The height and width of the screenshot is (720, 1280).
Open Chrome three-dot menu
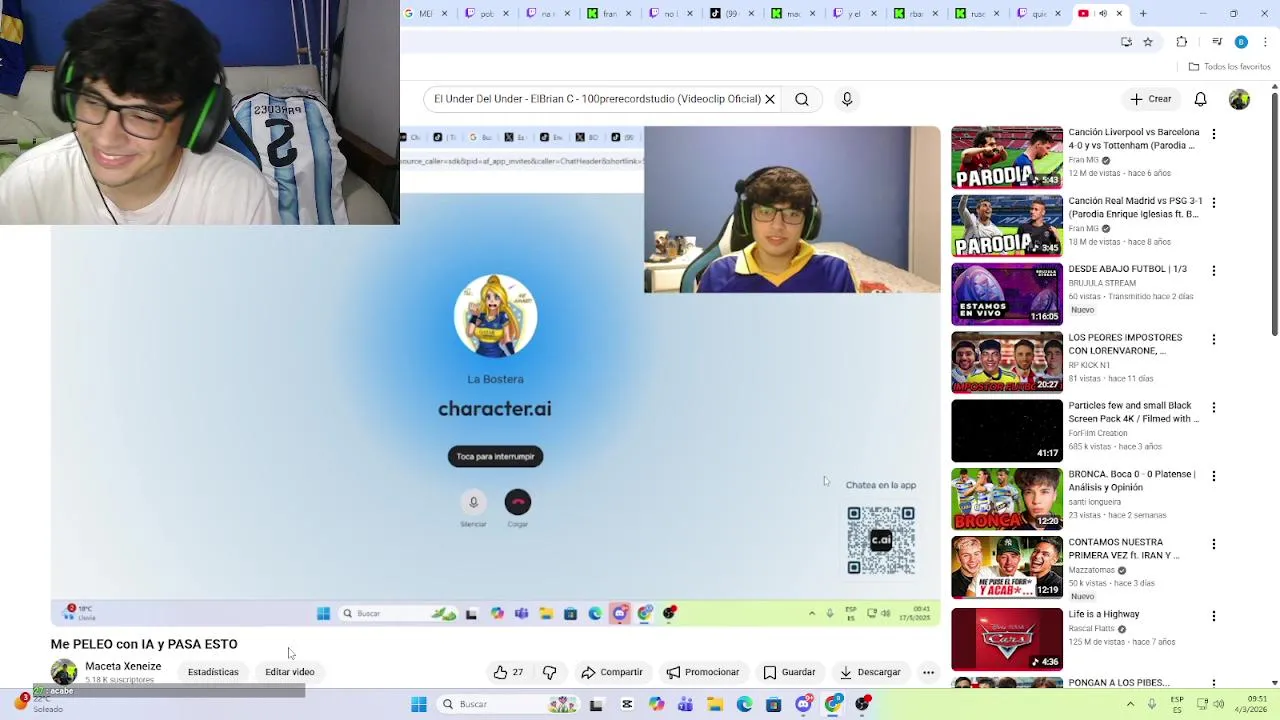click(1265, 42)
